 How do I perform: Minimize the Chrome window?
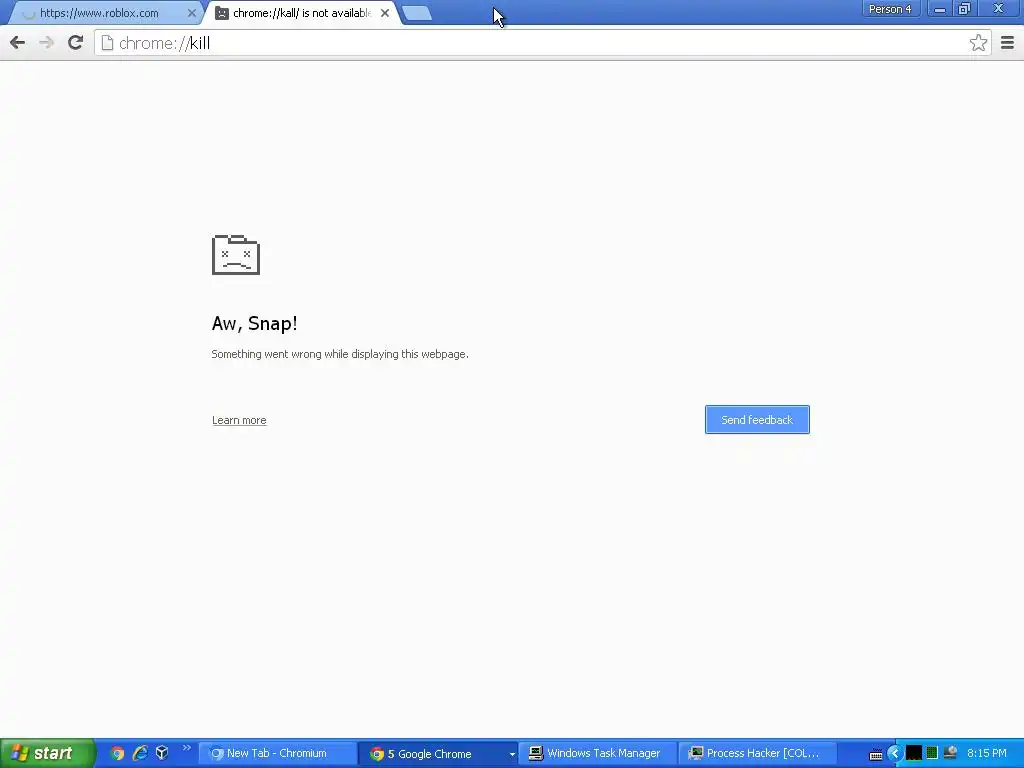pyautogui.click(x=939, y=9)
